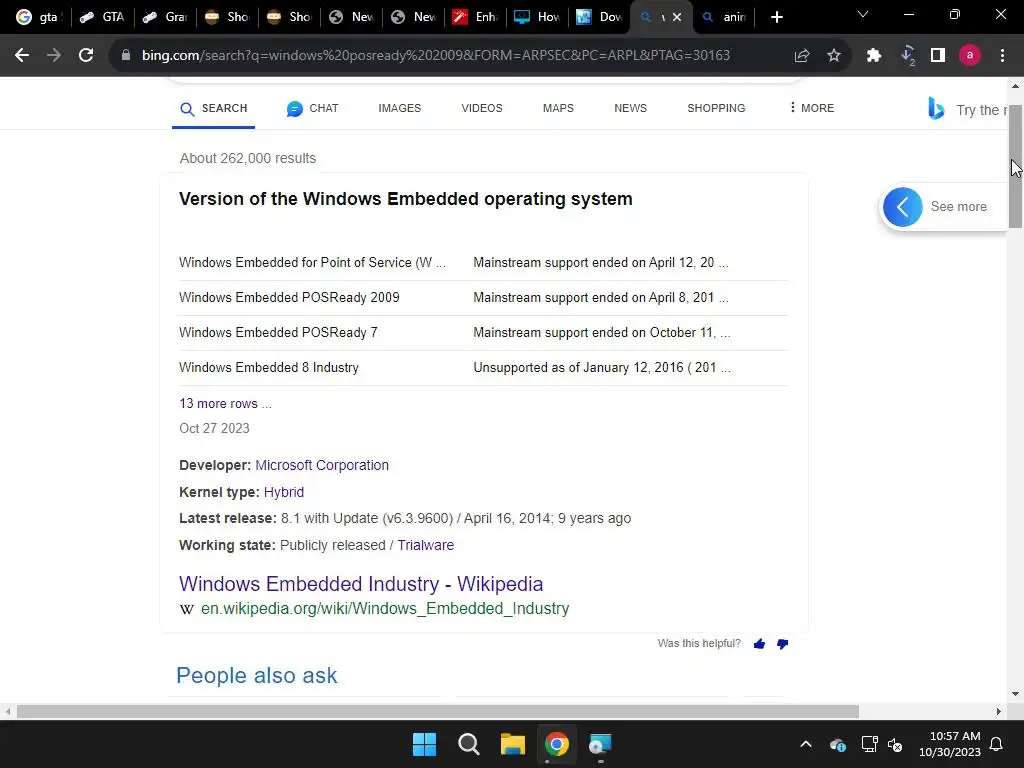The width and height of the screenshot is (1024, 768).
Task: Open MAPS results
Action: pos(558,108)
